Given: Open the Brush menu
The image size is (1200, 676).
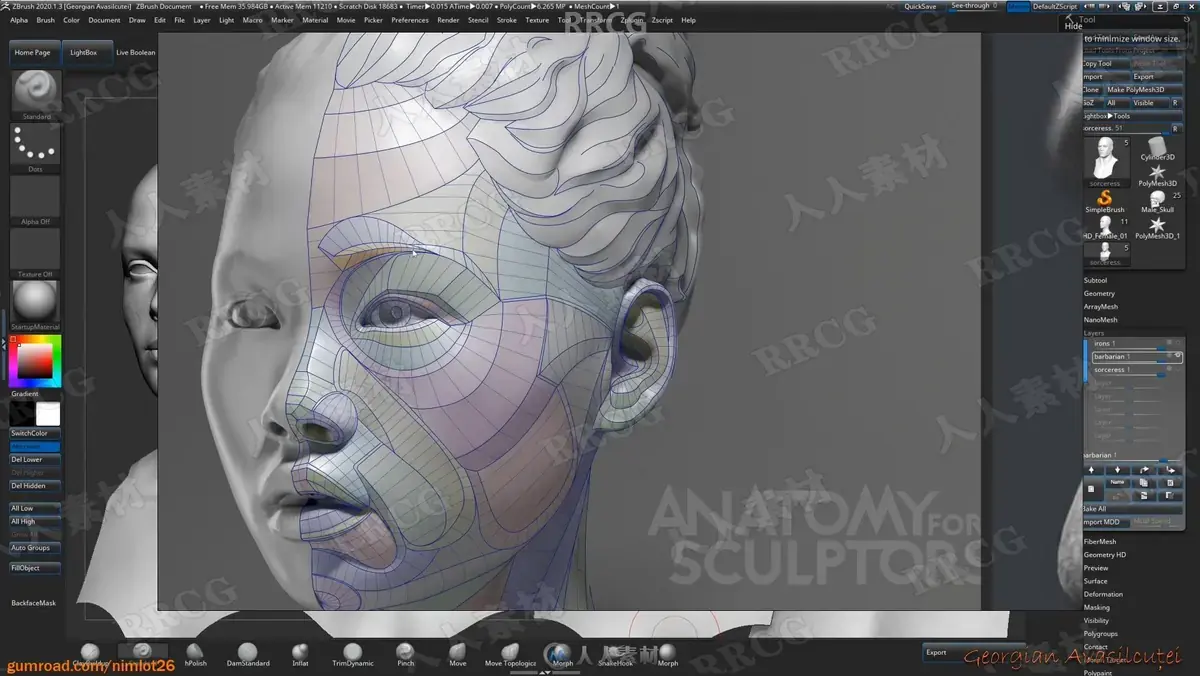Looking at the screenshot, I should coord(46,20).
